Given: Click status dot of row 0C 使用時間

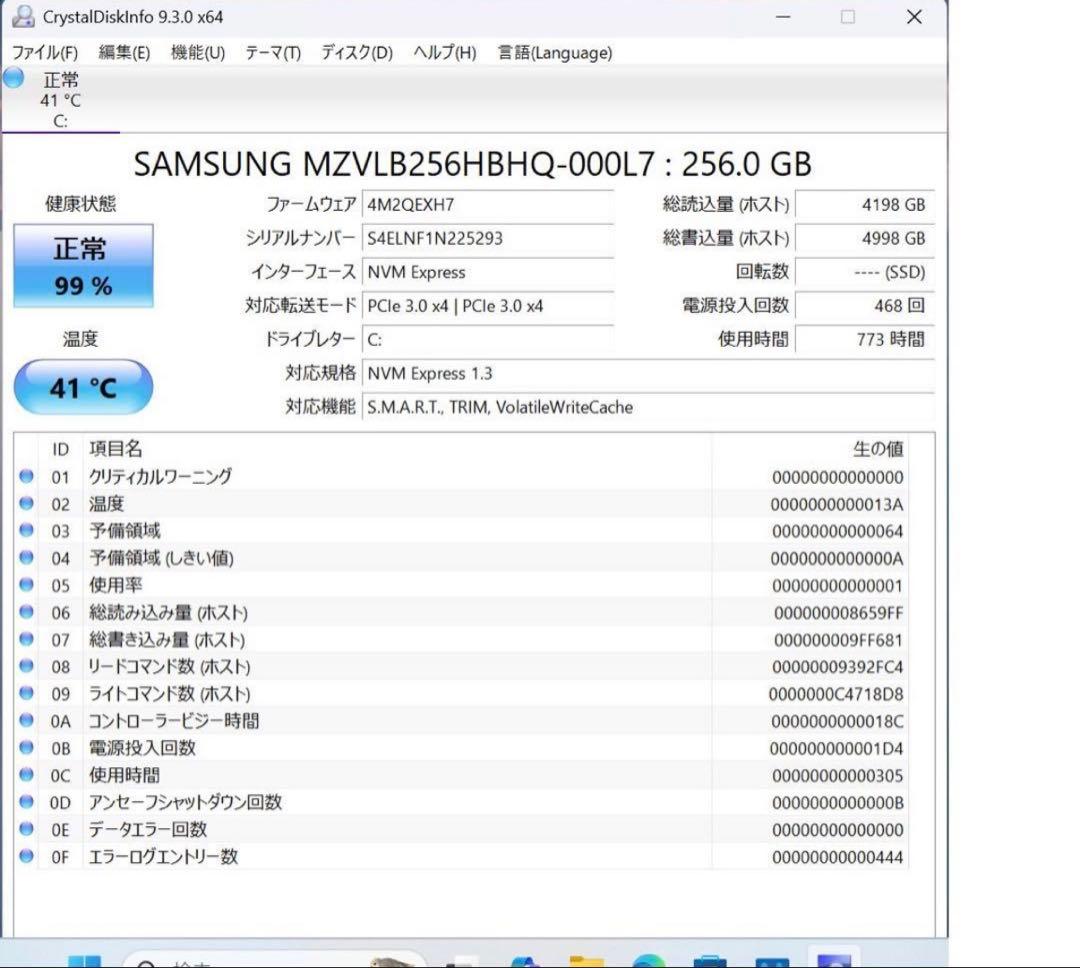Looking at the screenshot, I should 26,775.
